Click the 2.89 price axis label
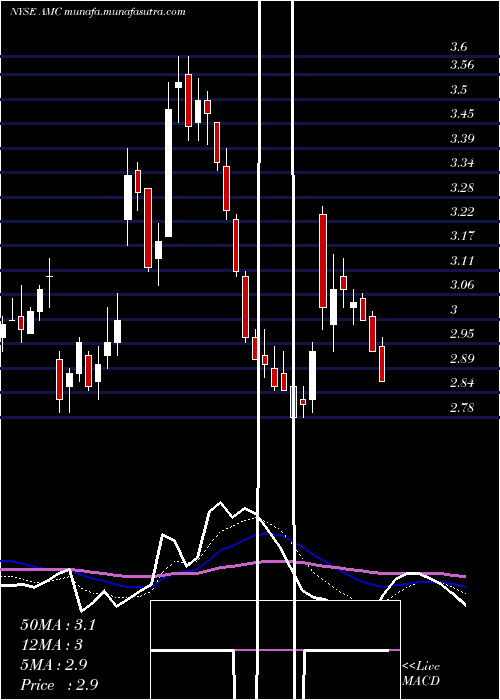Screen dimensions: 500x700 point(462,358)
